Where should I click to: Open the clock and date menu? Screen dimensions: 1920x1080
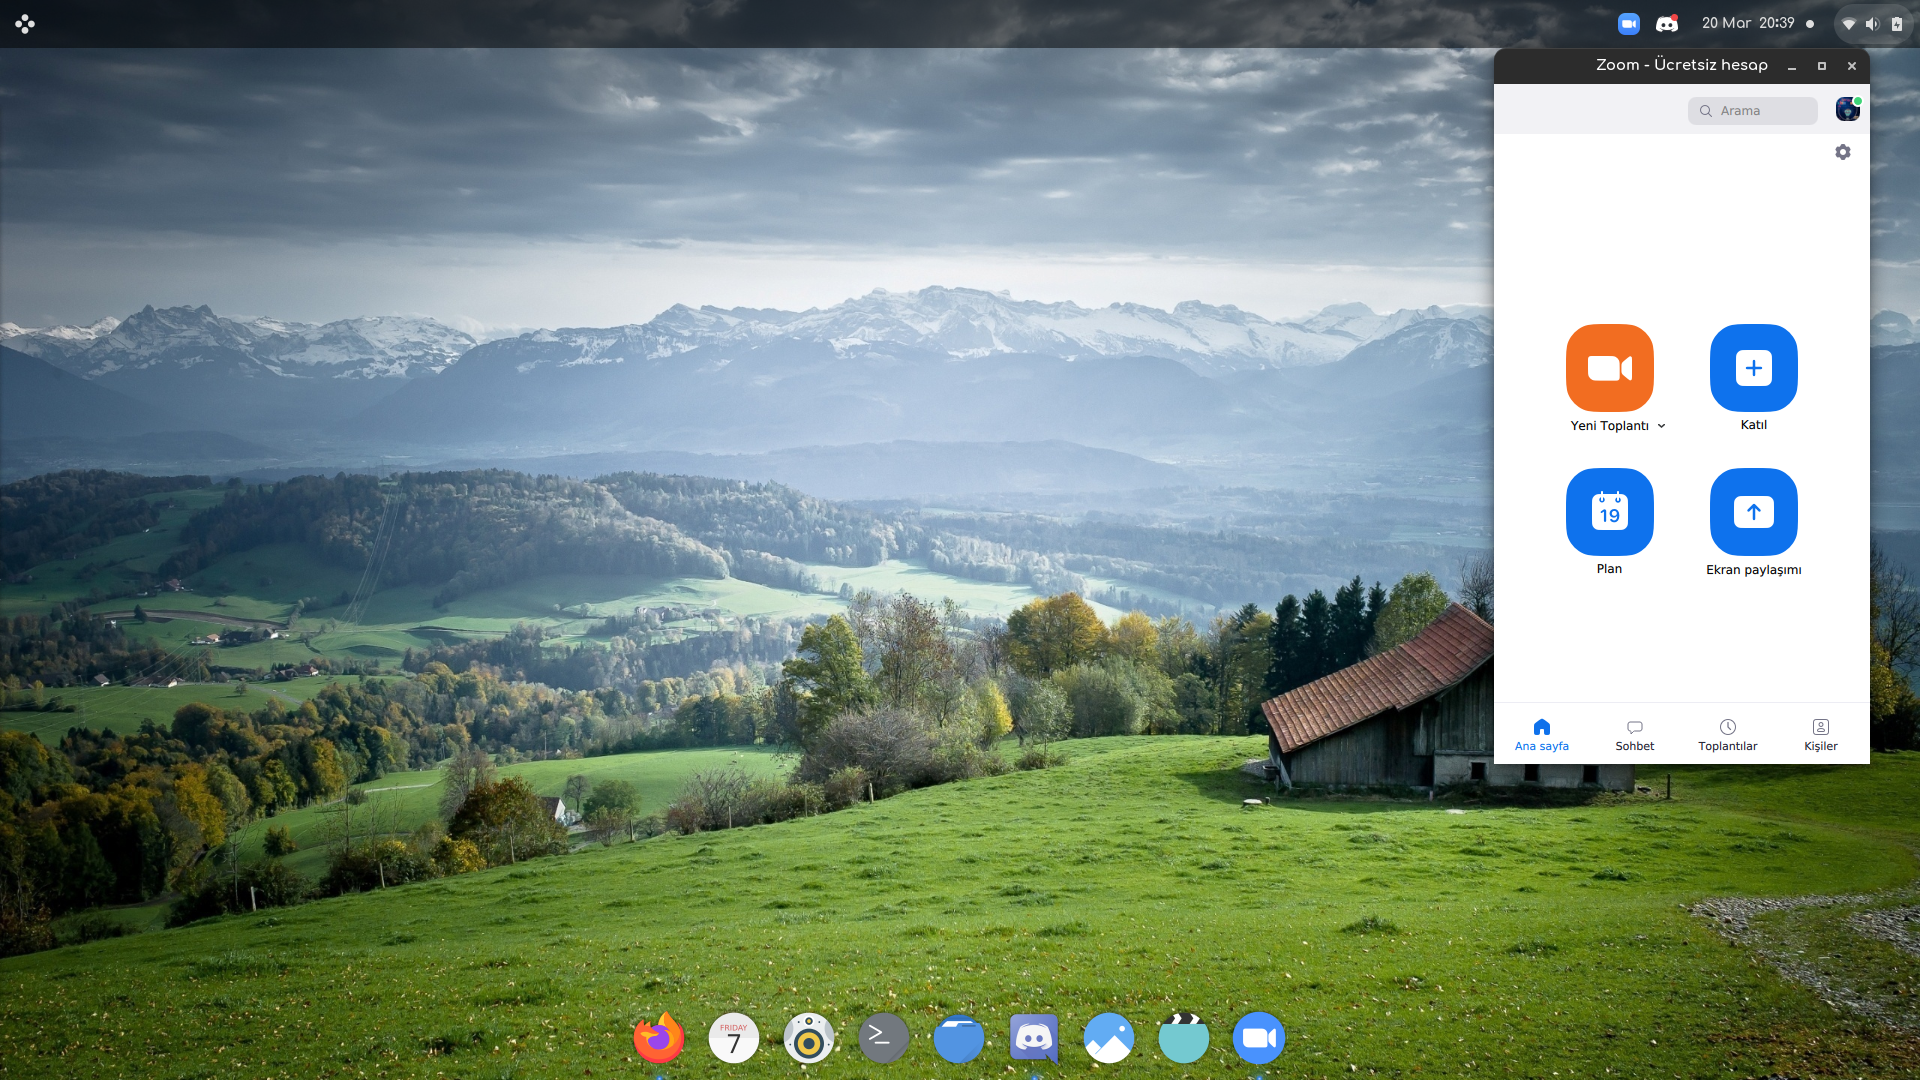click(1748, 24)
